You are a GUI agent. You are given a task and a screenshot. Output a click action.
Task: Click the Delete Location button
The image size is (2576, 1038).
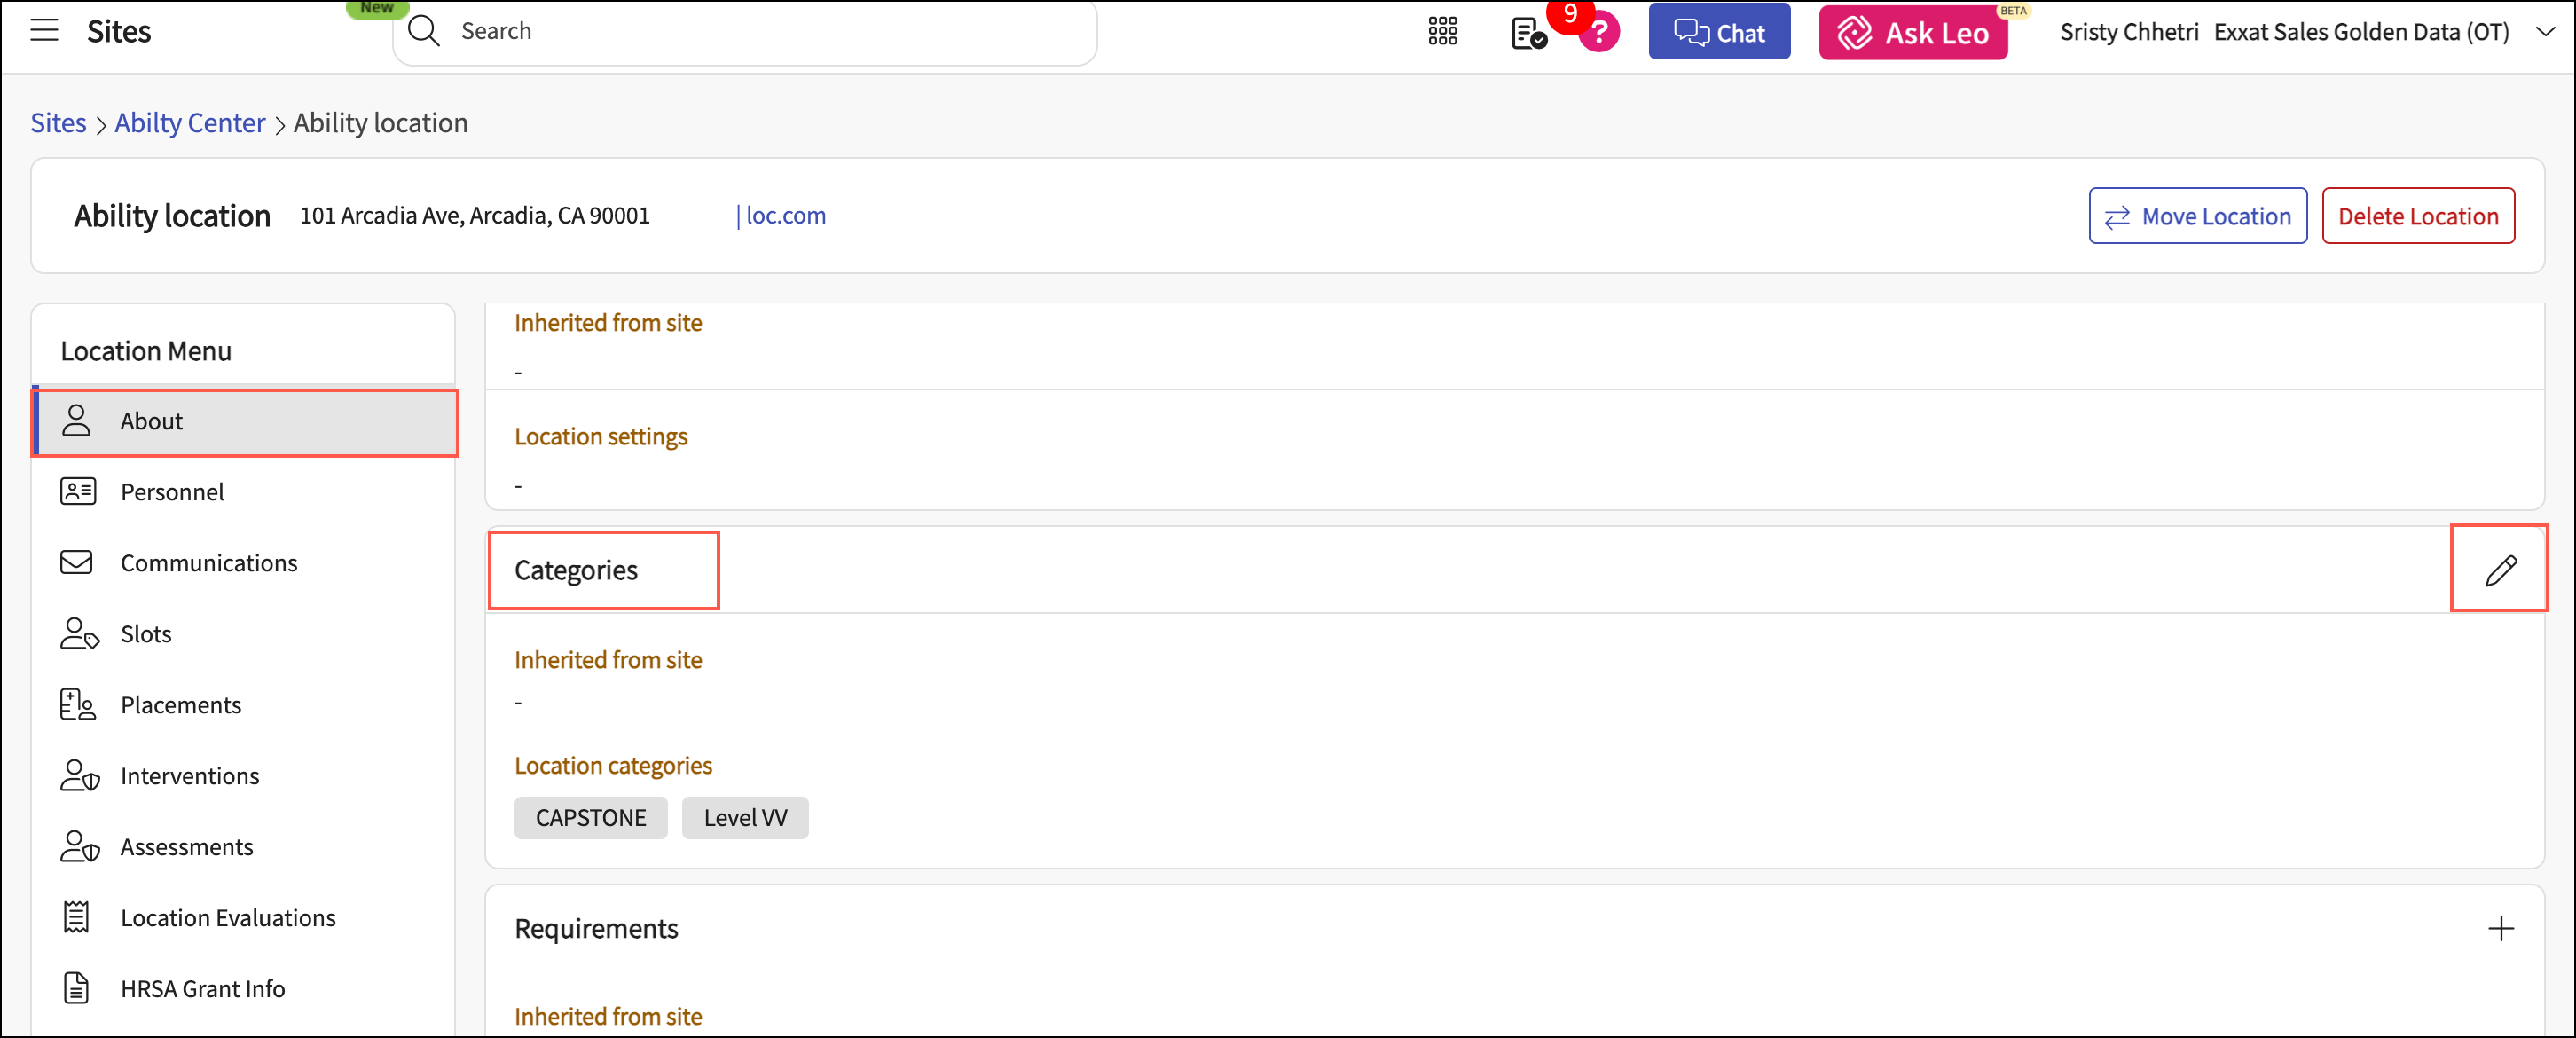[x=2417, y=216]
